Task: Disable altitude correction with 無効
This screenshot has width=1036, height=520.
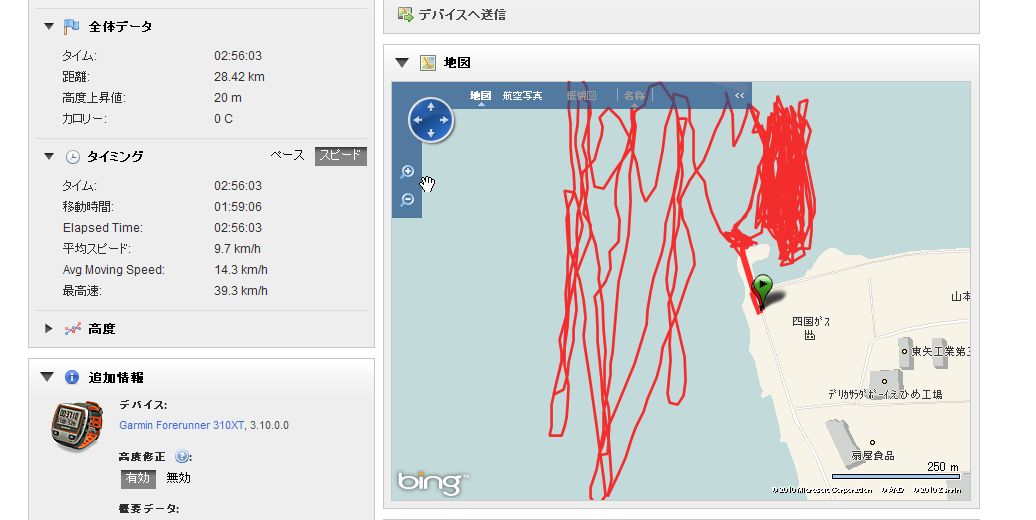Action: (178, 478)
